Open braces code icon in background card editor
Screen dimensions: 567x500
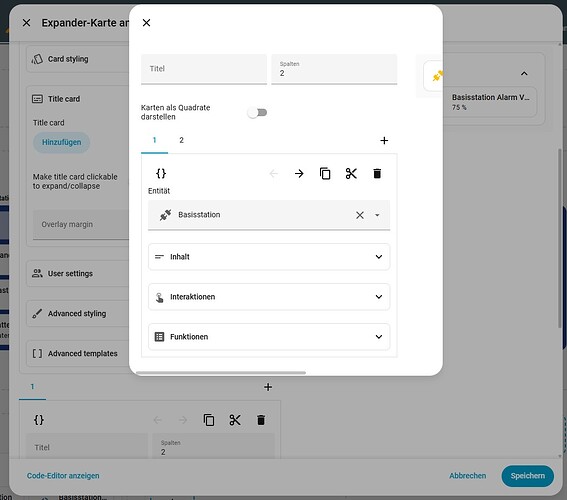[39, 420]
